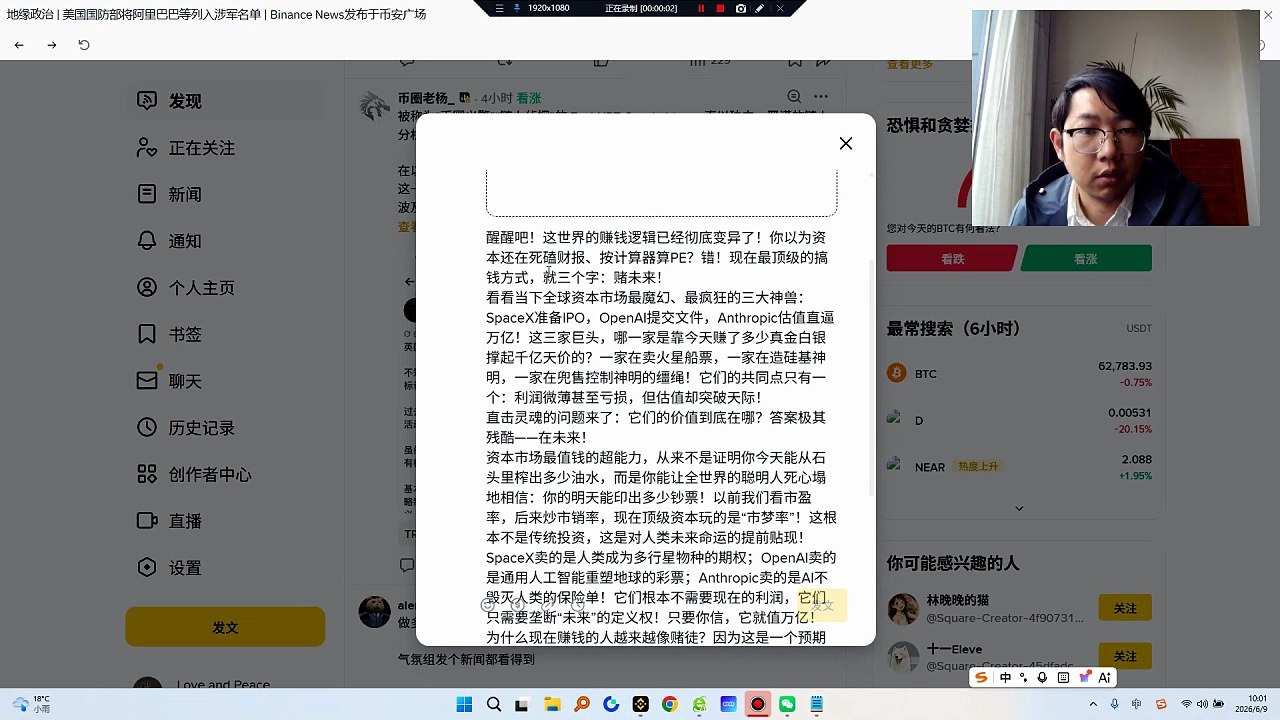1280x720 pixels.
Task: Open Google Chrome from the taskbar
Action: click(x=669, y=705)
